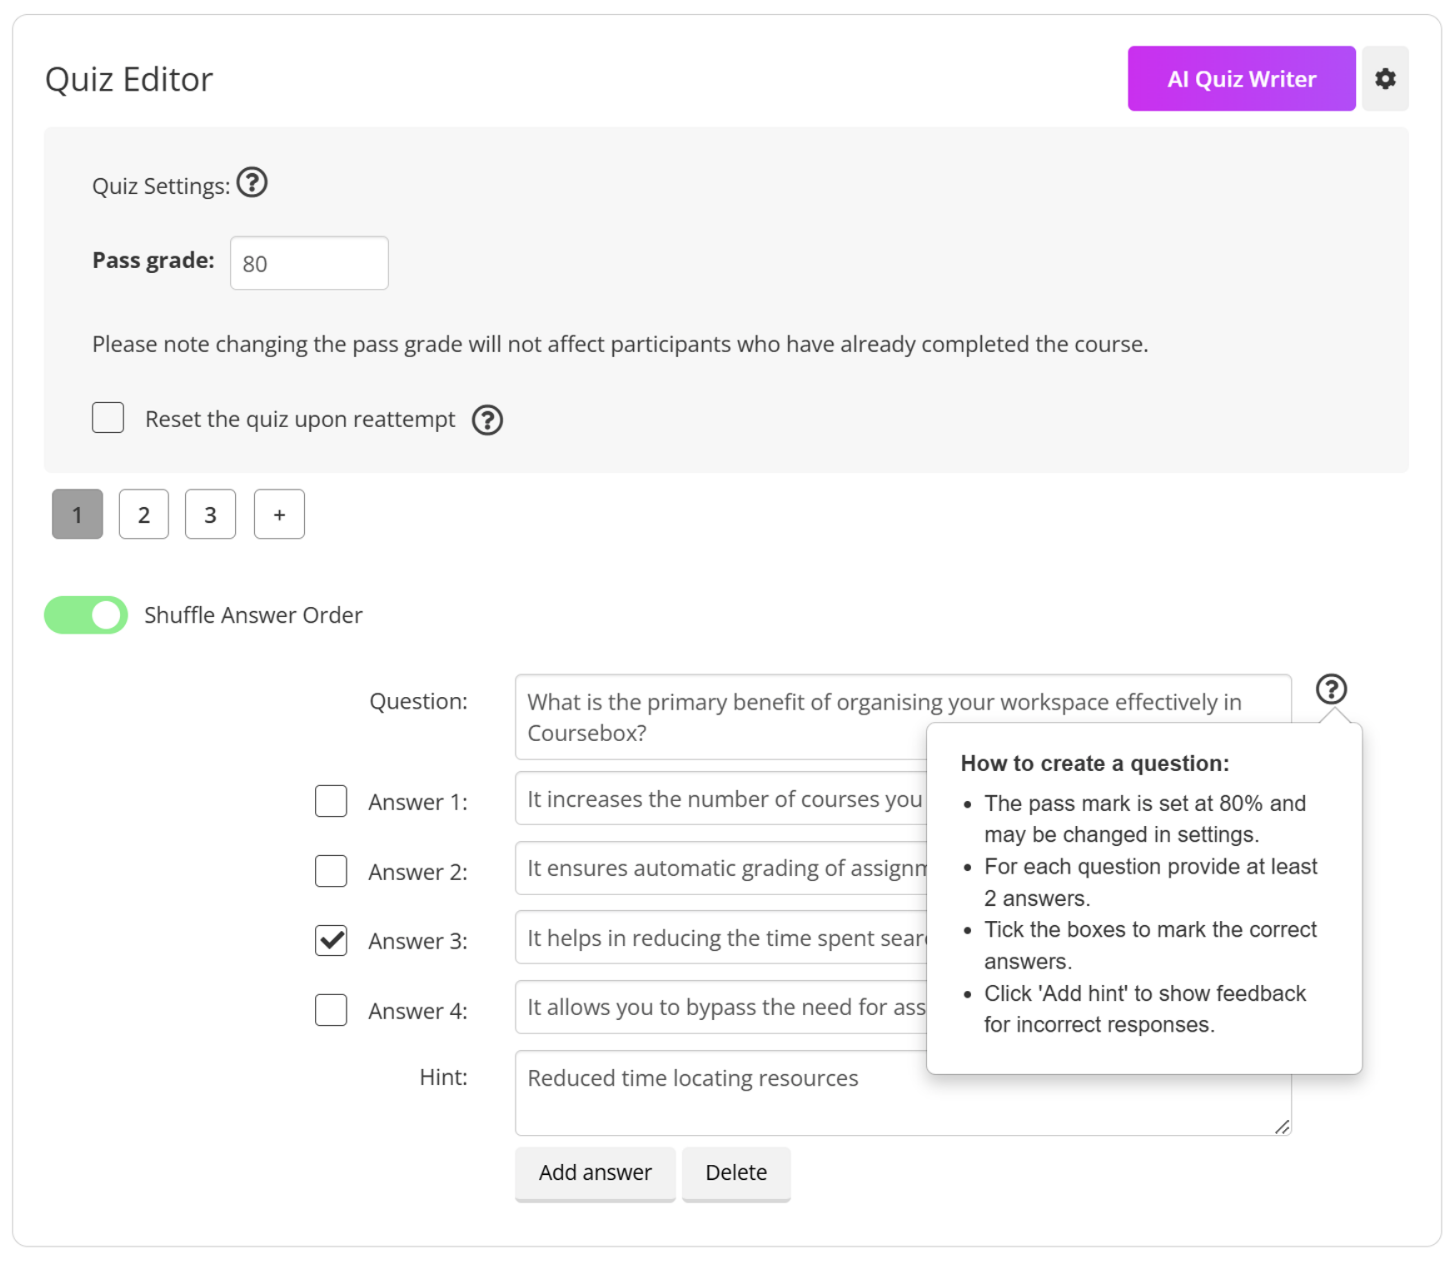Mark Answer 1 as correct
Screen dimensions: 1456x1264
[x=331, y=801]
